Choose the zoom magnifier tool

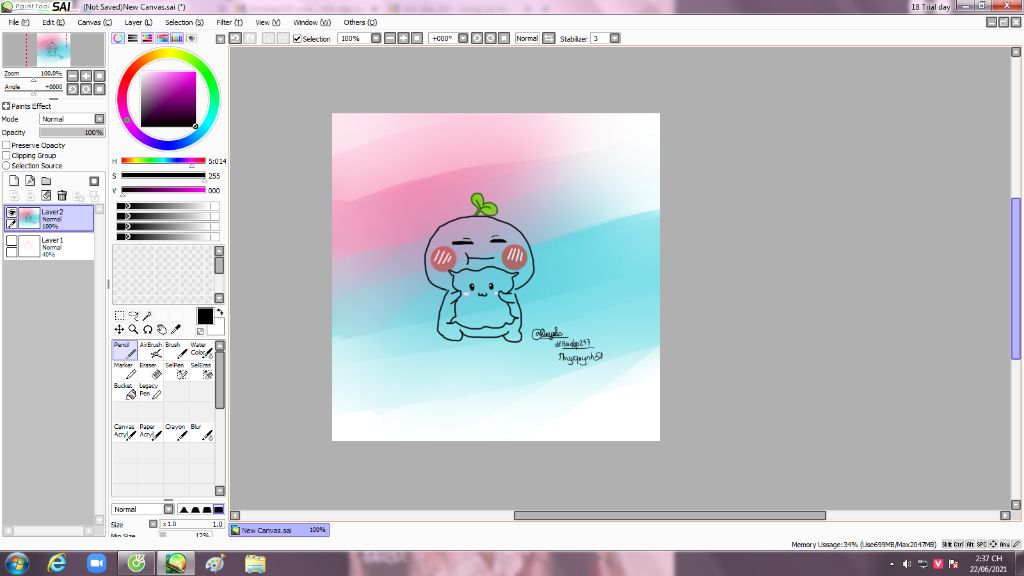[x=133, y=329]
